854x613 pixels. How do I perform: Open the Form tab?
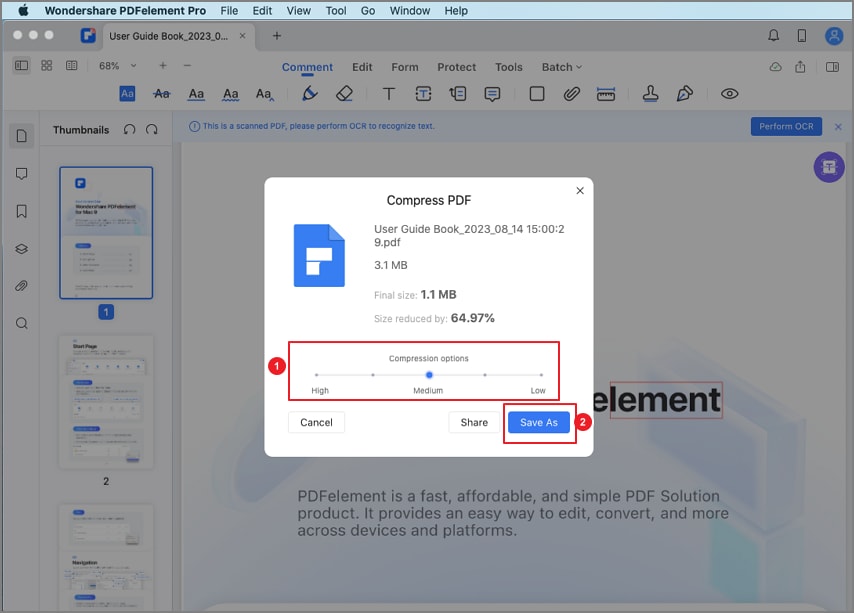click(405, 67)
